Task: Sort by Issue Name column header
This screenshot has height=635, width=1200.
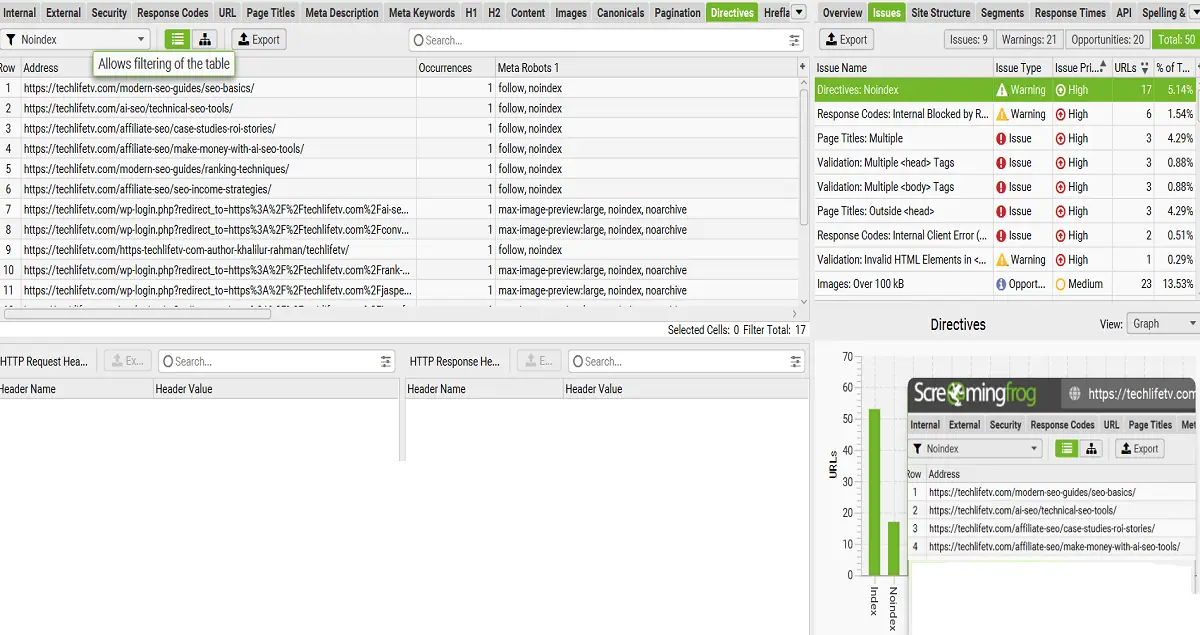Action: (903, 68)
